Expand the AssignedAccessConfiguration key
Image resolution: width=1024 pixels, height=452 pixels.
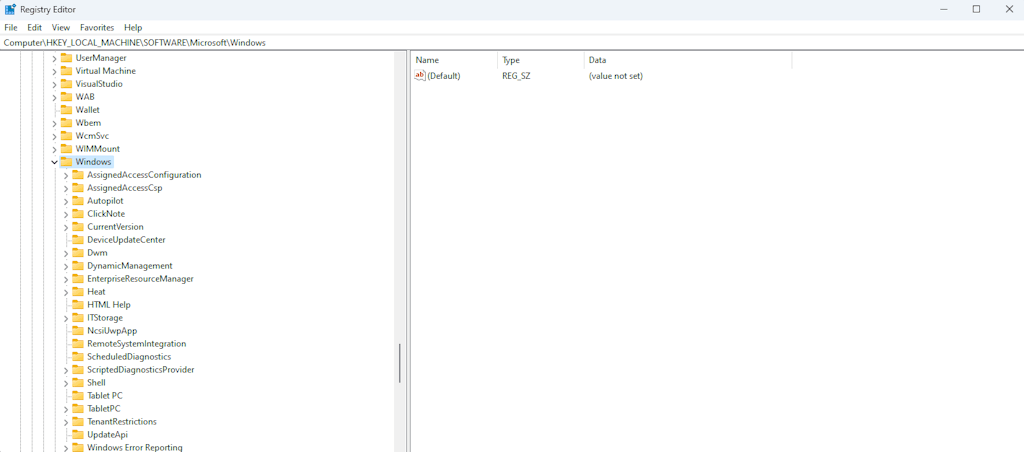pyautogui.click(x=66, y=175)
